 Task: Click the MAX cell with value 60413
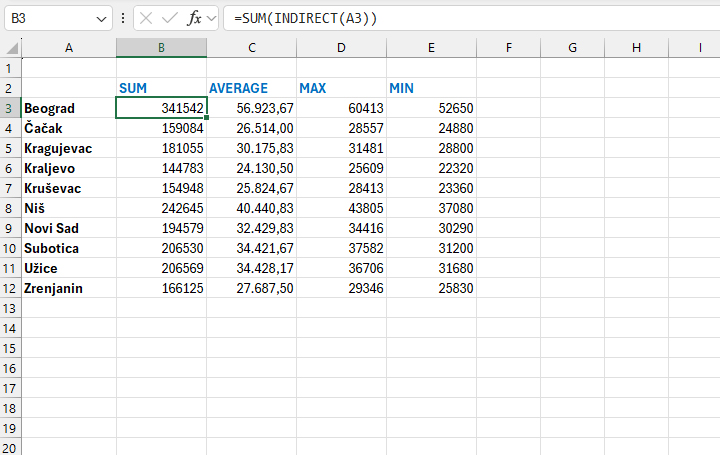(341, 108)
